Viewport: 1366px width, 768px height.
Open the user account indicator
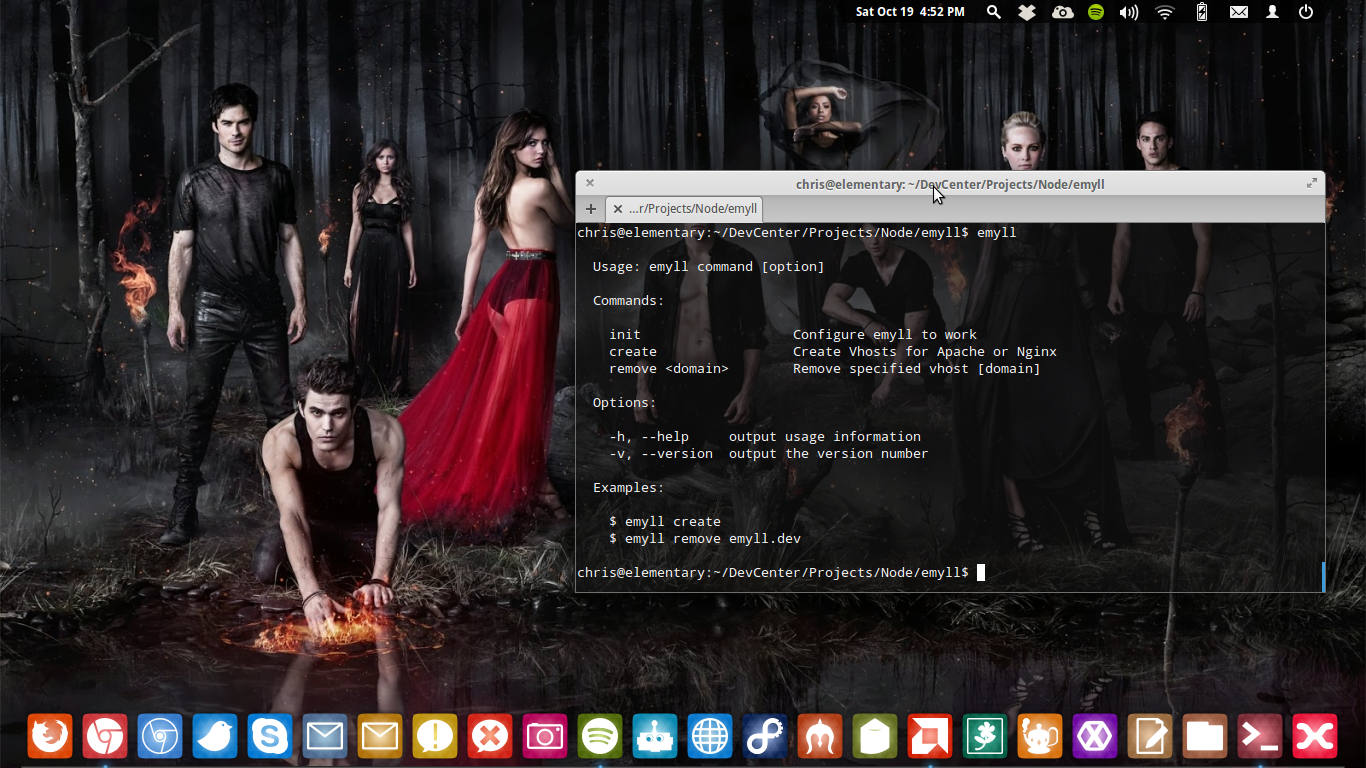[1272, 12]
